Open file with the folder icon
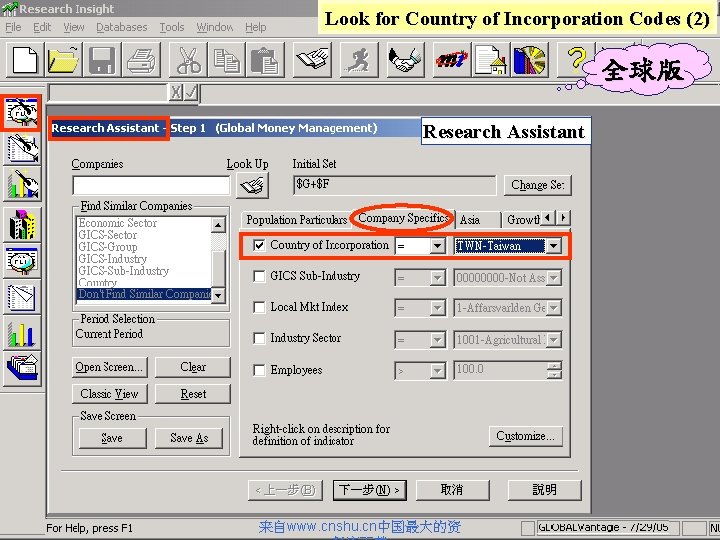Image resolution: width=720 pixels, height=540 pixels. coord(64,60)
